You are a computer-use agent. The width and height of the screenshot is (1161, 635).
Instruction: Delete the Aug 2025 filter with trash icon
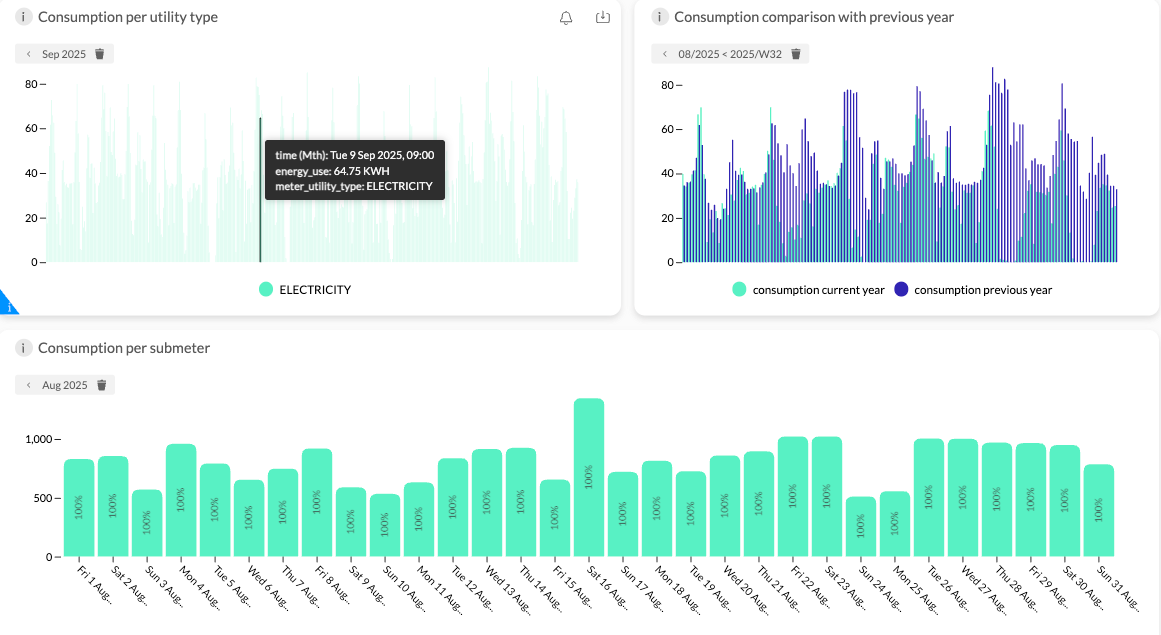102,385
